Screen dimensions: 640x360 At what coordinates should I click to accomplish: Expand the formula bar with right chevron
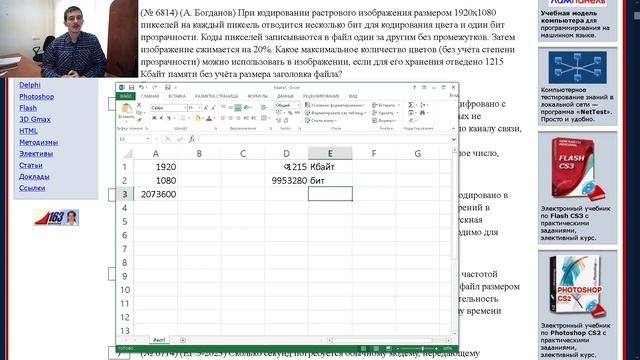click(453, 139)
